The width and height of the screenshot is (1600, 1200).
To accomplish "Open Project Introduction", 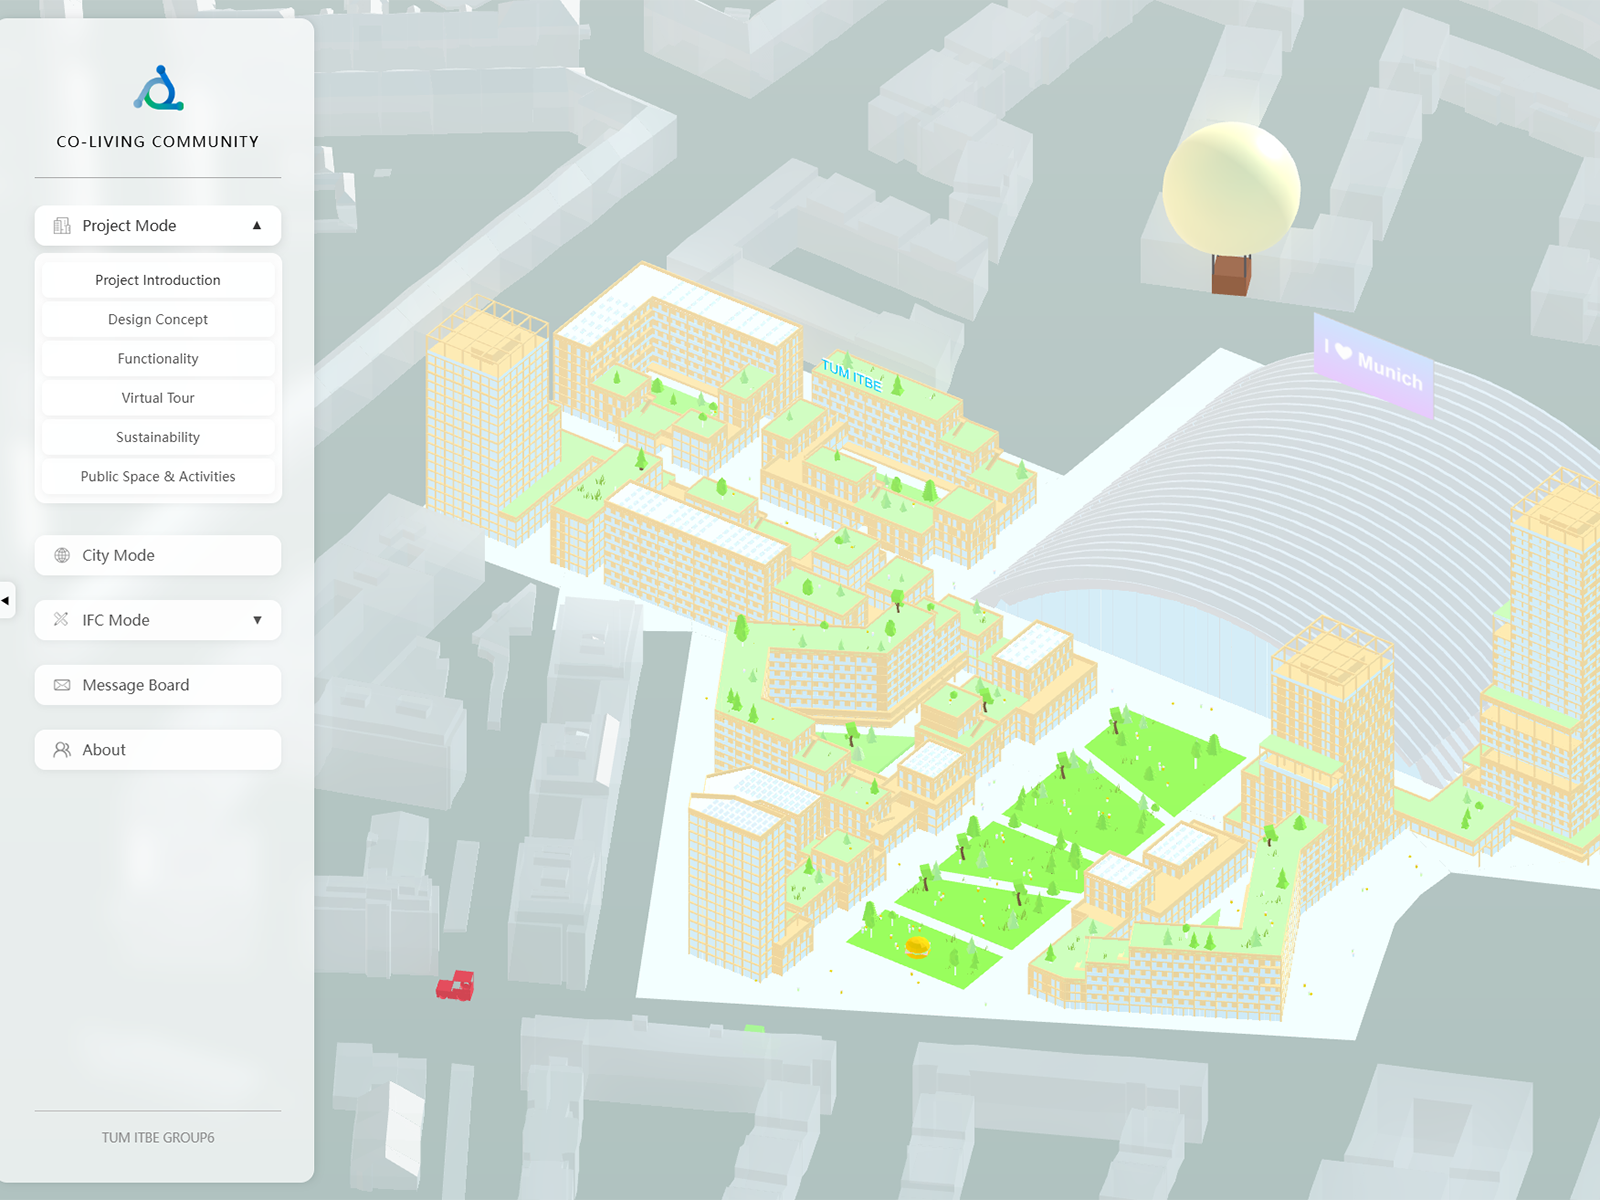I will pyautogui.click(x=158, y=280).
